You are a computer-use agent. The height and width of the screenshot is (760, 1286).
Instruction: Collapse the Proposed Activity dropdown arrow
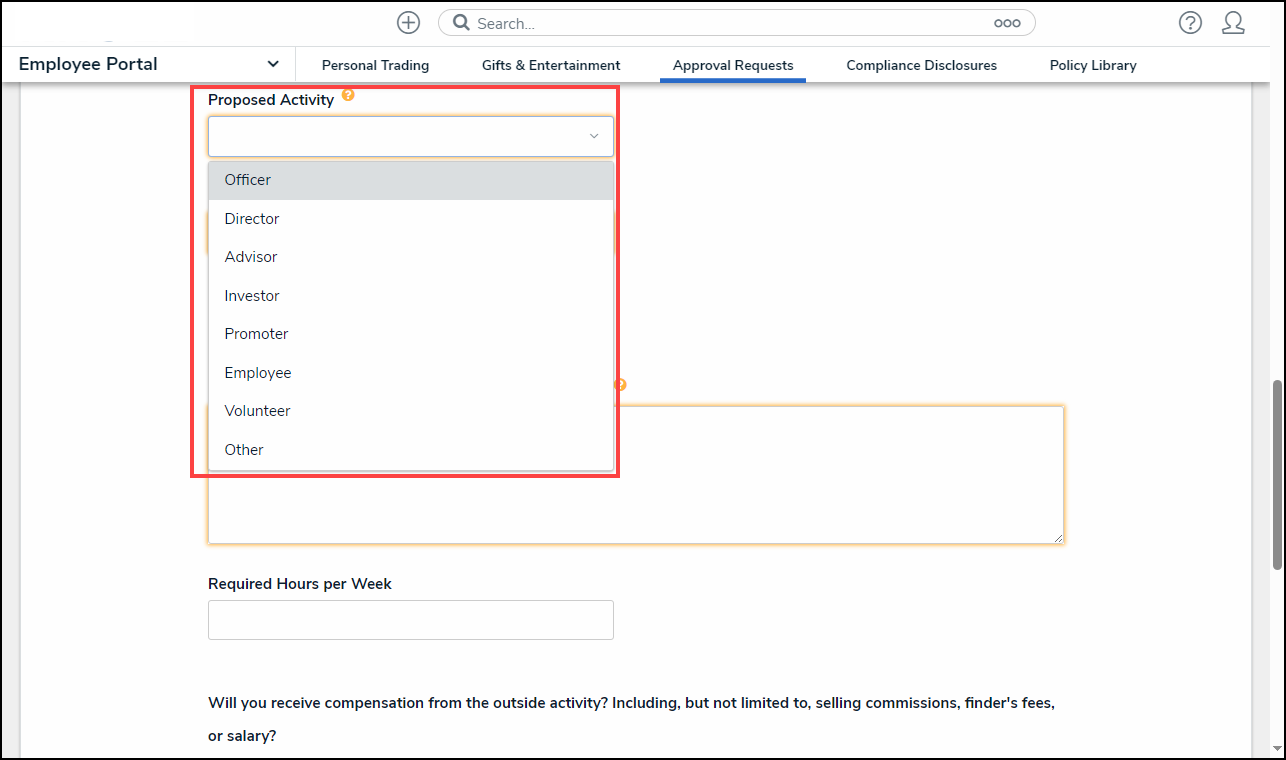pos(593,136)
